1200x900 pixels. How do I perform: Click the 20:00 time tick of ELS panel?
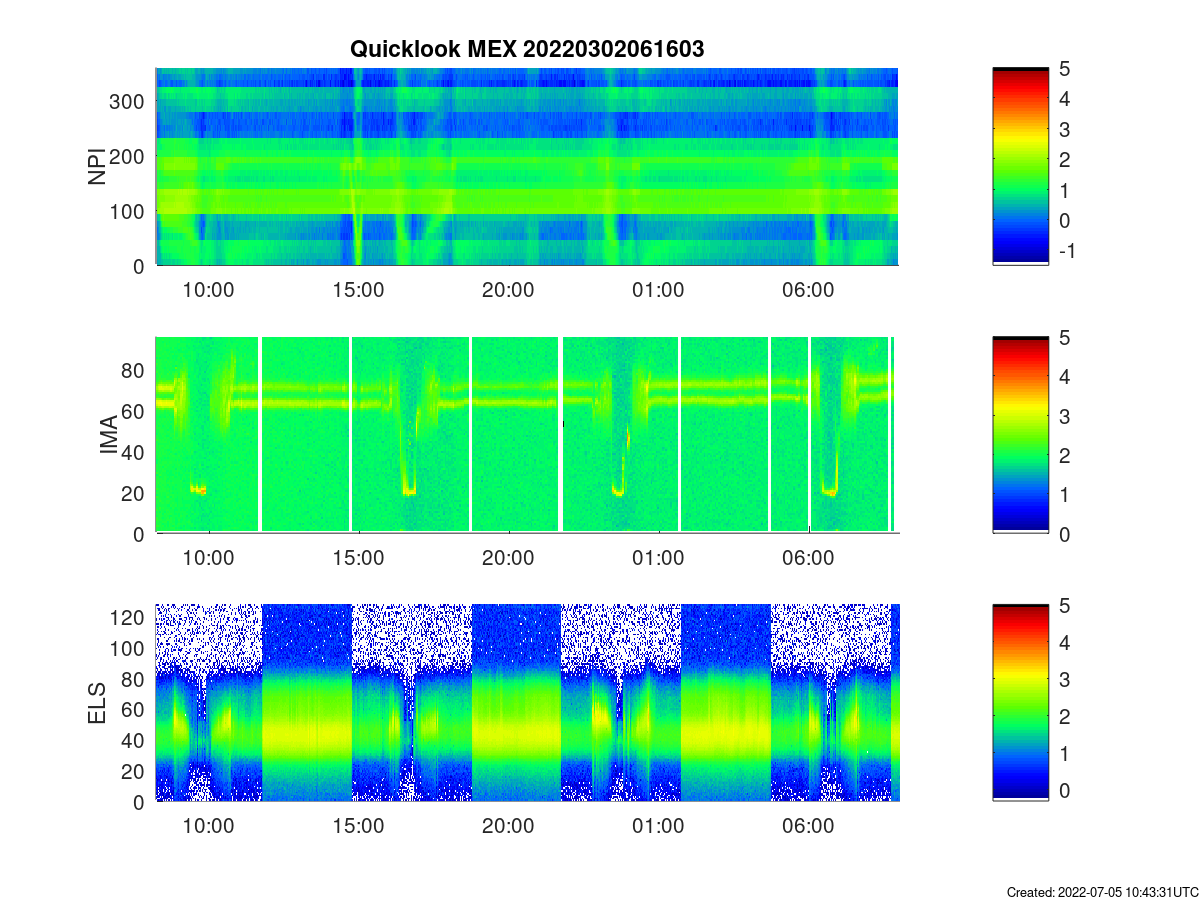click(508, 826)
